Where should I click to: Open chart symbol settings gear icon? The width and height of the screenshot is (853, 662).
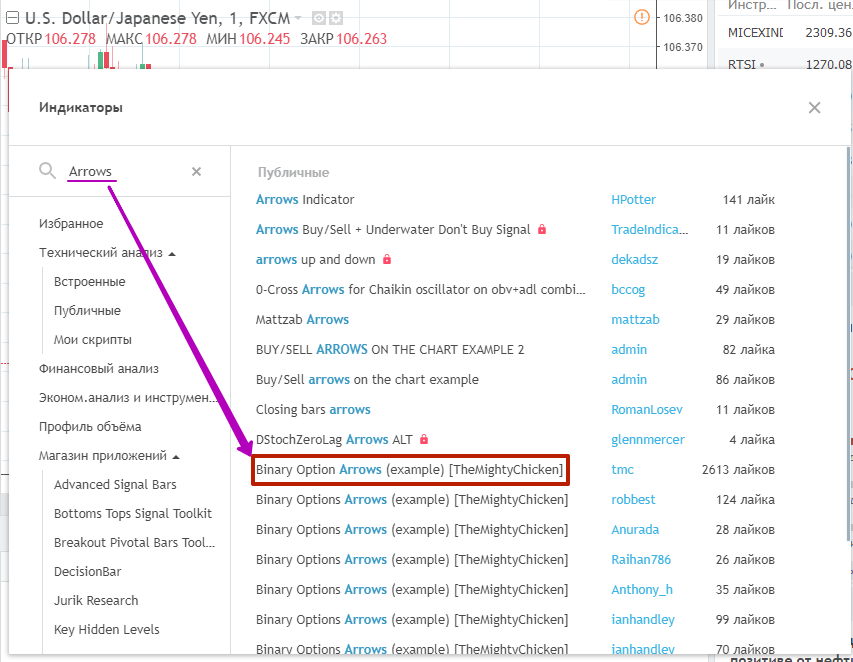pos(335,18)
